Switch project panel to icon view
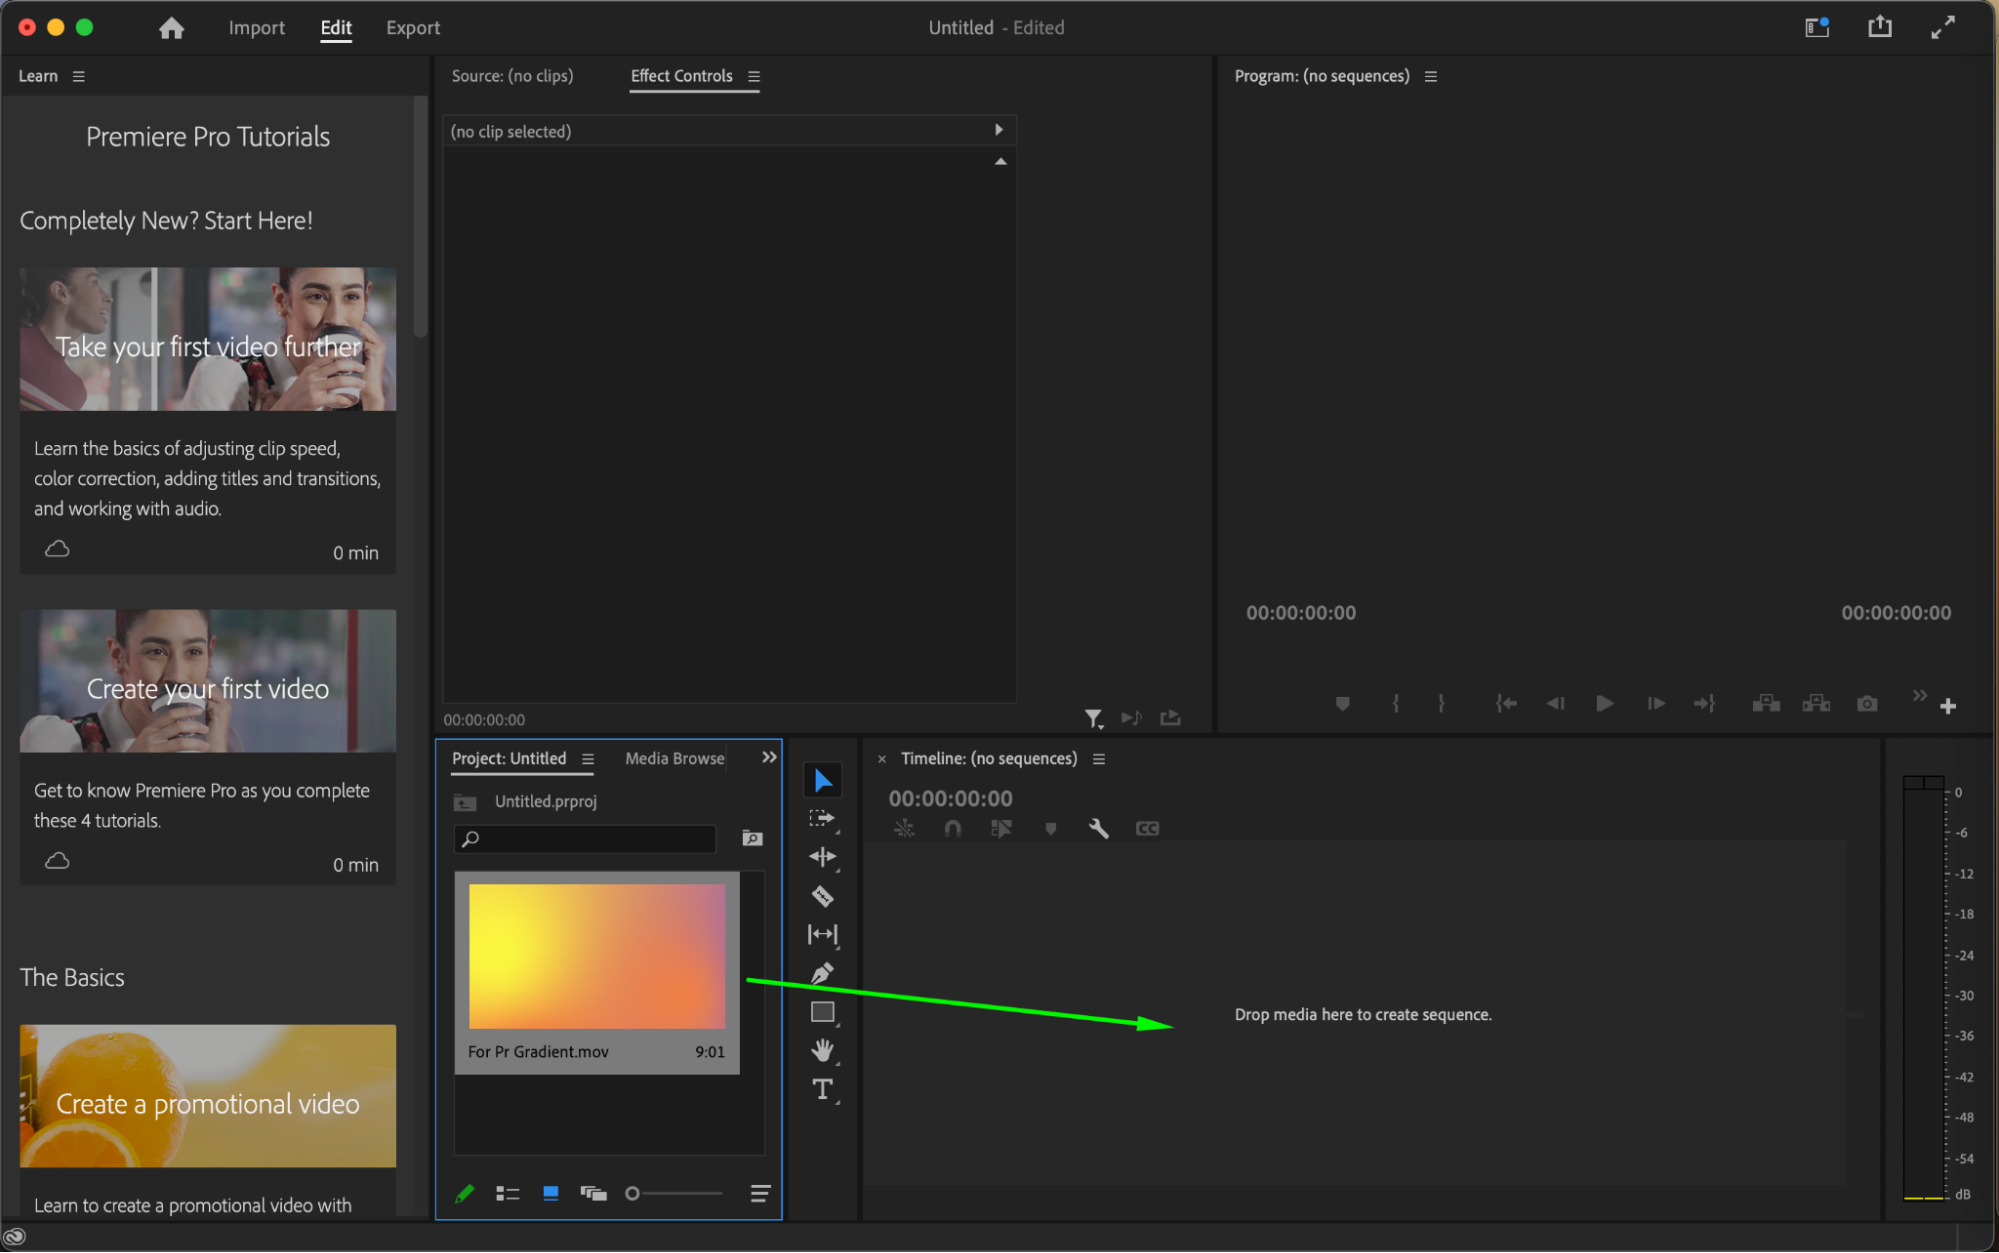Image resolution: width=1999 pixels, height=1253 pixels. tap(550, 1193)
